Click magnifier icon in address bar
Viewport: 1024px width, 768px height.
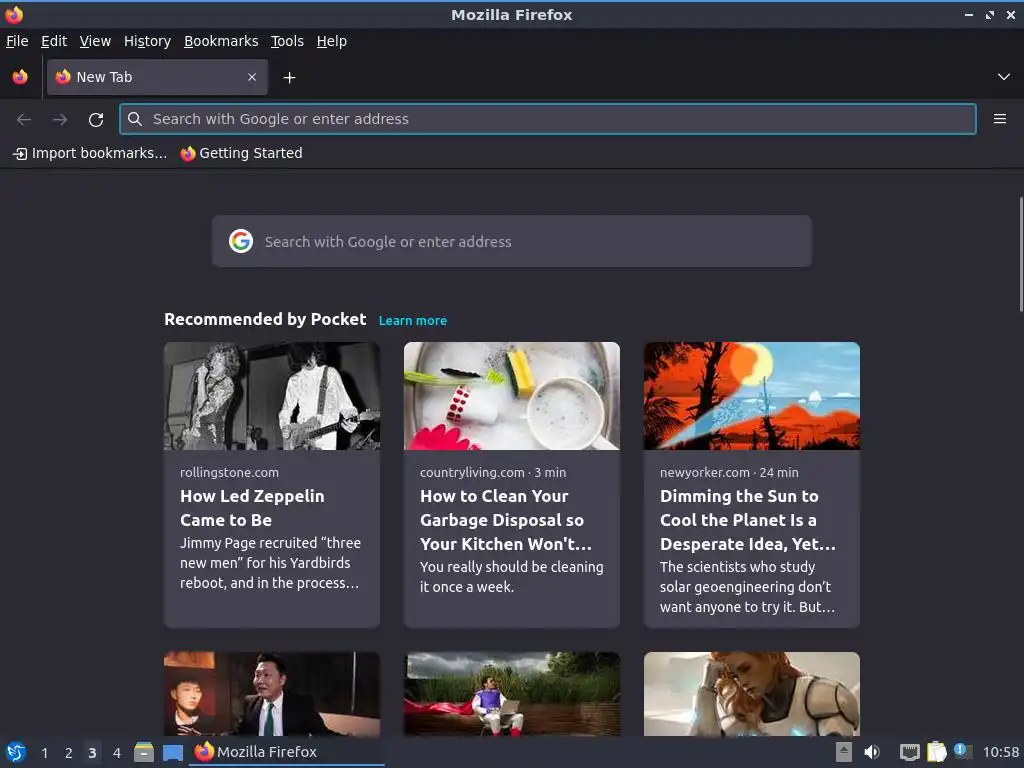pyautogui.click(x=135, y=119)
